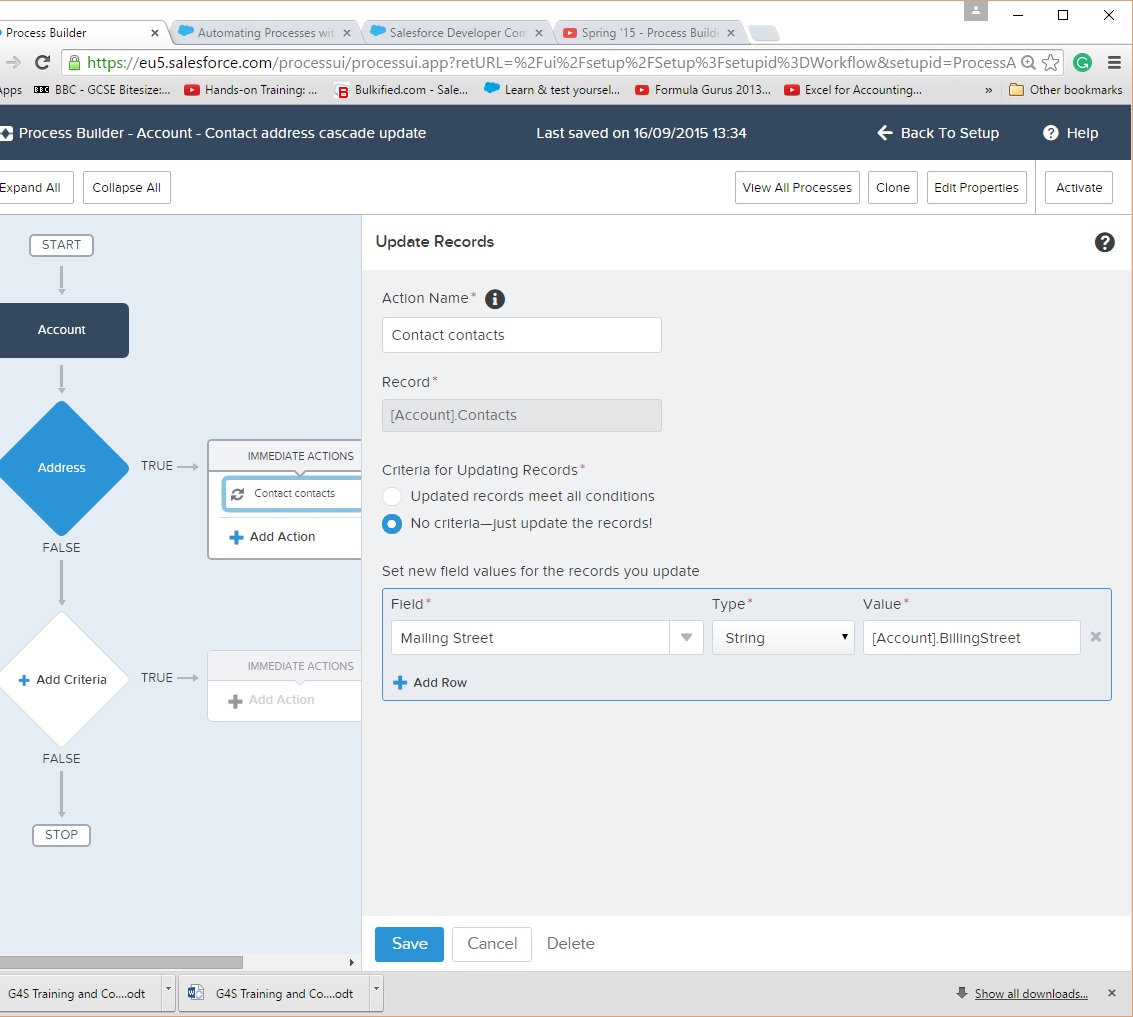The image size is (1133, 1017).
Task: Click the Back To Setup arrow icon
Action: [x=884, y=133]
